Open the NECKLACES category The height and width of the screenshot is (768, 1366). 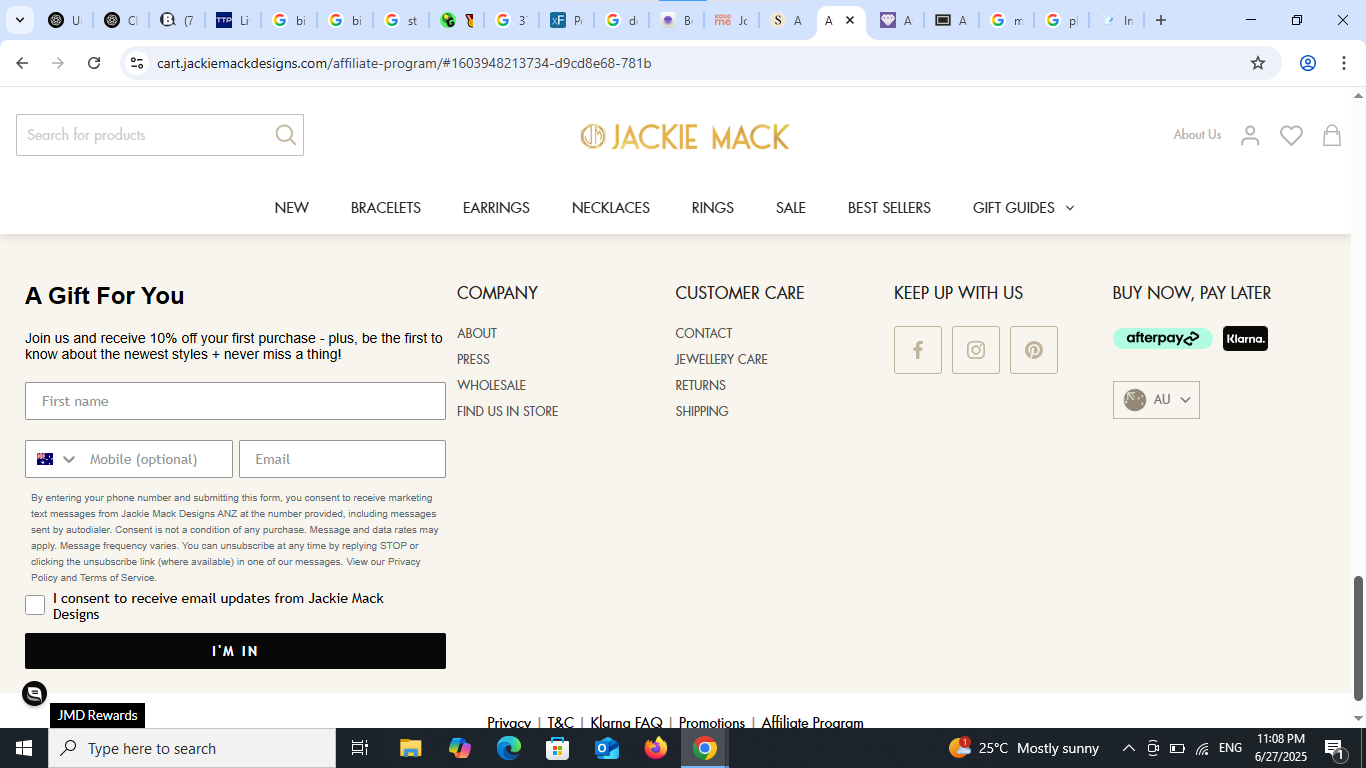[611, 208]
